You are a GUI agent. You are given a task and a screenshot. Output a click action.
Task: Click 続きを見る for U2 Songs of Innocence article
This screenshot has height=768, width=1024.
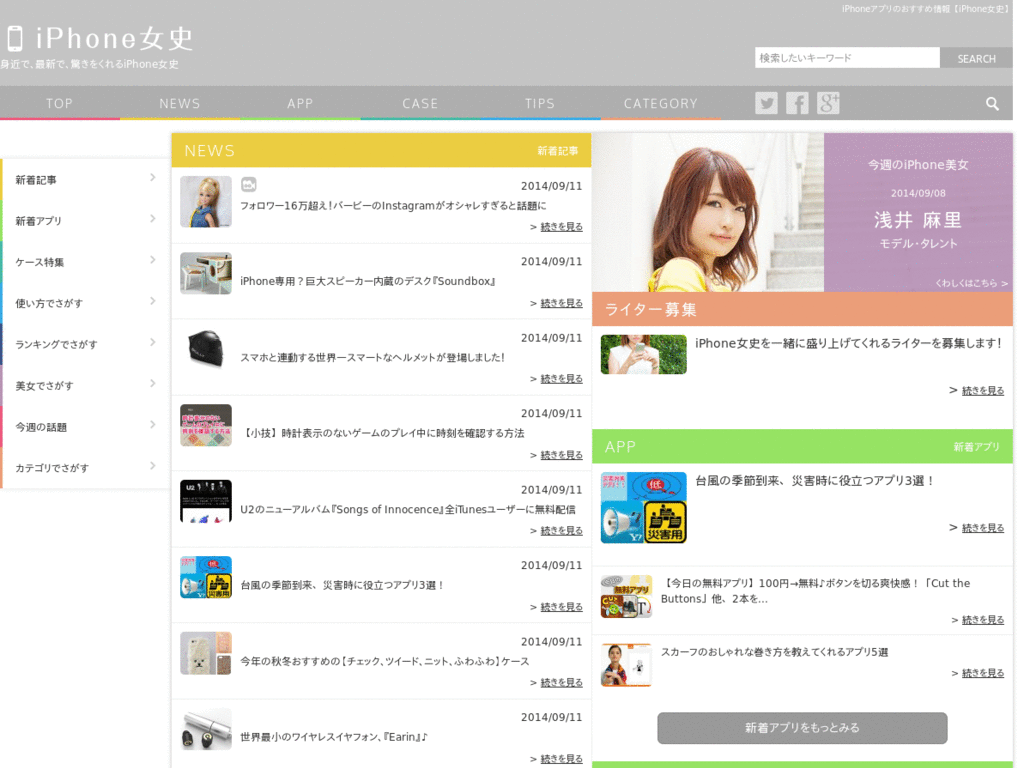[562, 530]
